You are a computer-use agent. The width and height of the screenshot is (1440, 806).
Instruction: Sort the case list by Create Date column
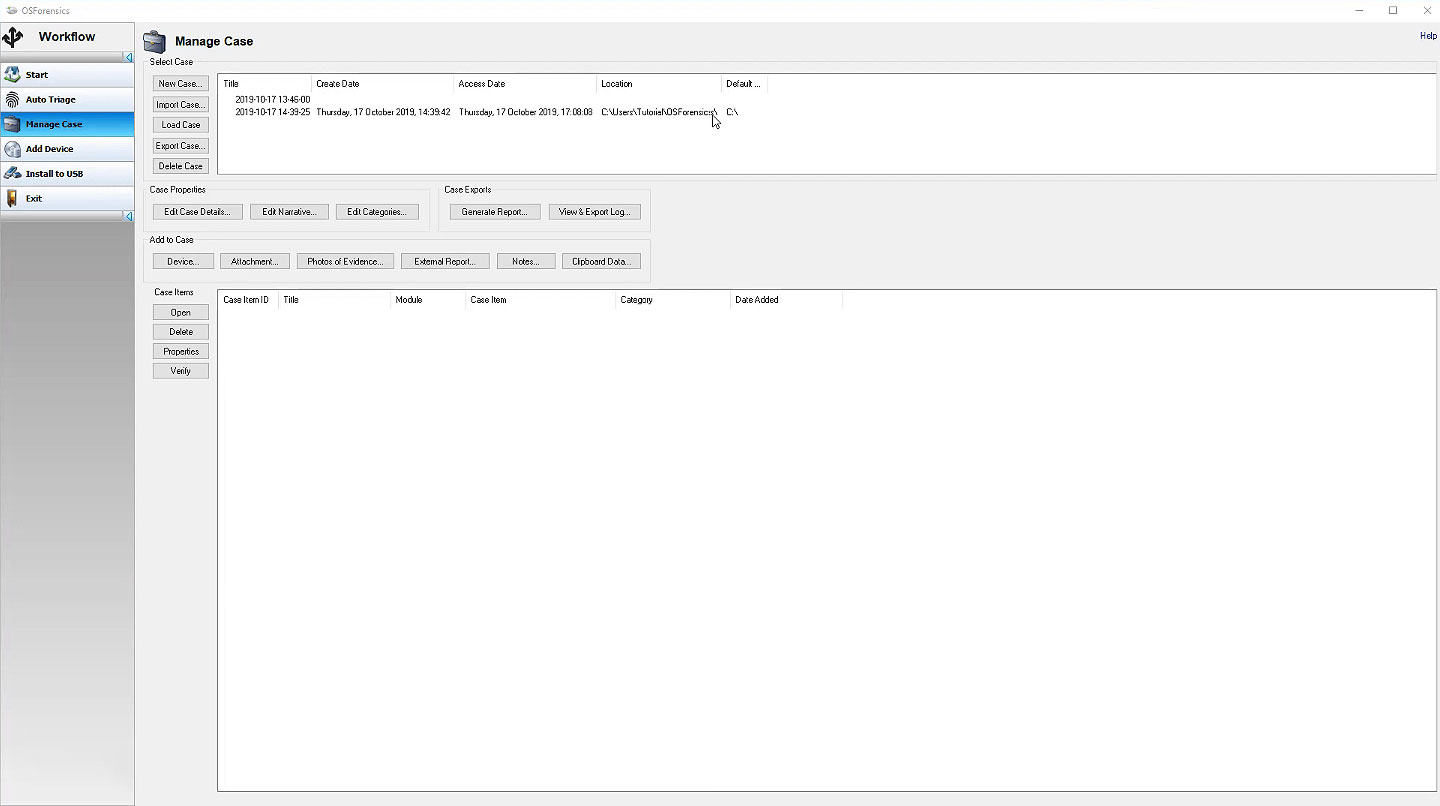383,84
